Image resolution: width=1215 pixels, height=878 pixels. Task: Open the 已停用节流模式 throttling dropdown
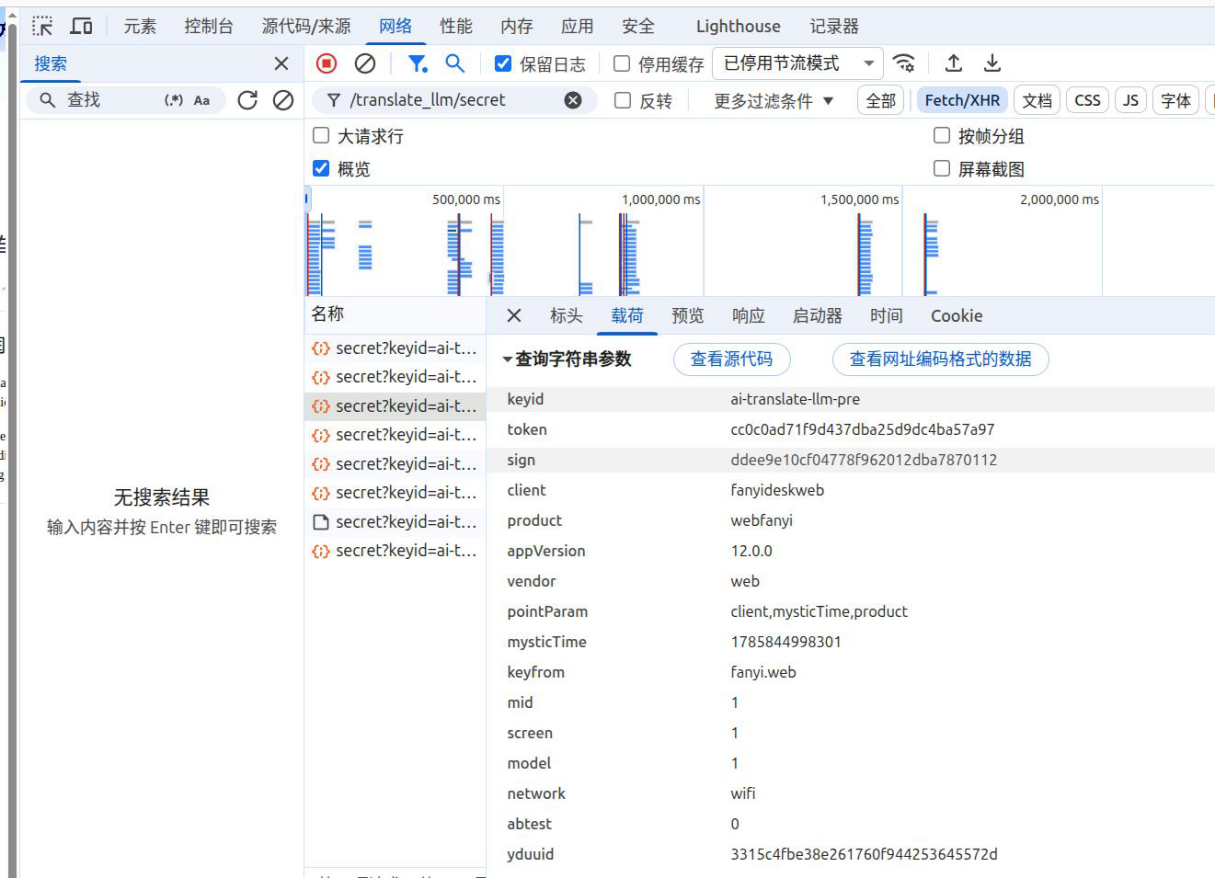tap(798, 64)
